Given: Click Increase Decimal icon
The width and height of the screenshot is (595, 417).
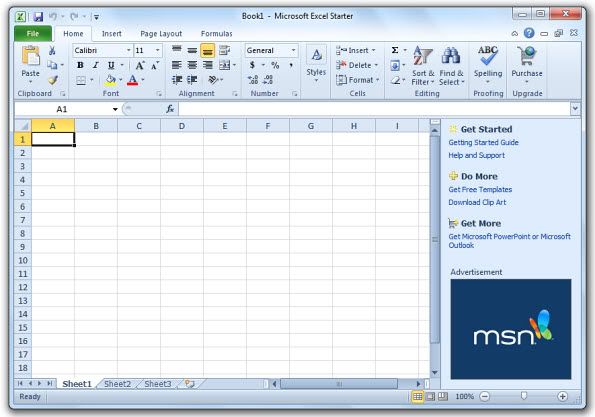Looking at the screenshot, I should click(x=253, y=80).
